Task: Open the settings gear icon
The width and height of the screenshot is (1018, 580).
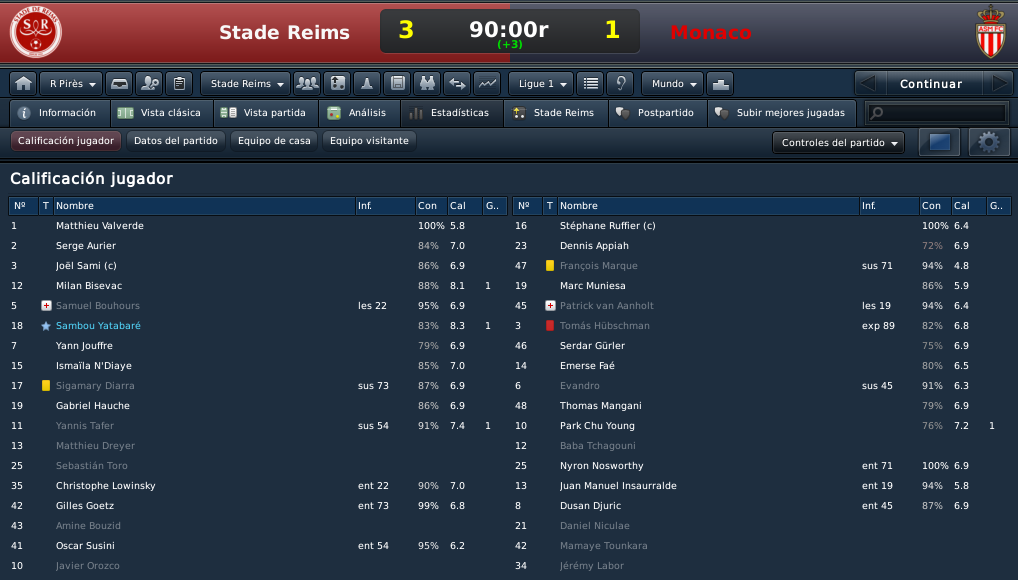Action: point(989,142)
